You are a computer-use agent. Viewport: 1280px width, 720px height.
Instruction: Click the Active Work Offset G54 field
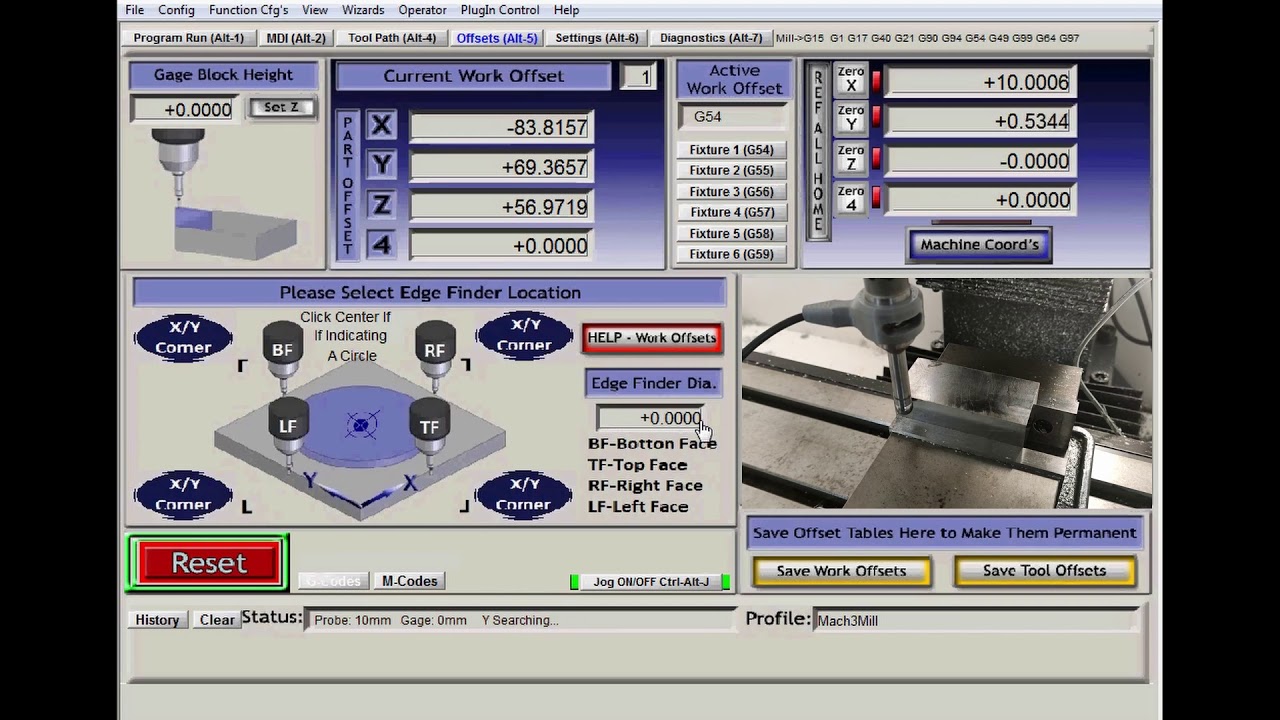click(x=734, y=117)
